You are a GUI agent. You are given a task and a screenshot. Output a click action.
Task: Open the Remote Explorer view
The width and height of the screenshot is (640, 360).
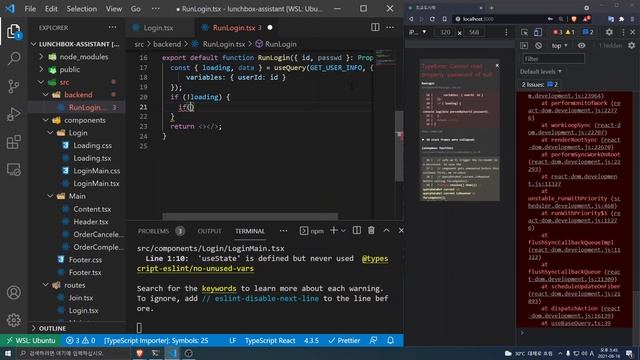(x=13, y=169)
